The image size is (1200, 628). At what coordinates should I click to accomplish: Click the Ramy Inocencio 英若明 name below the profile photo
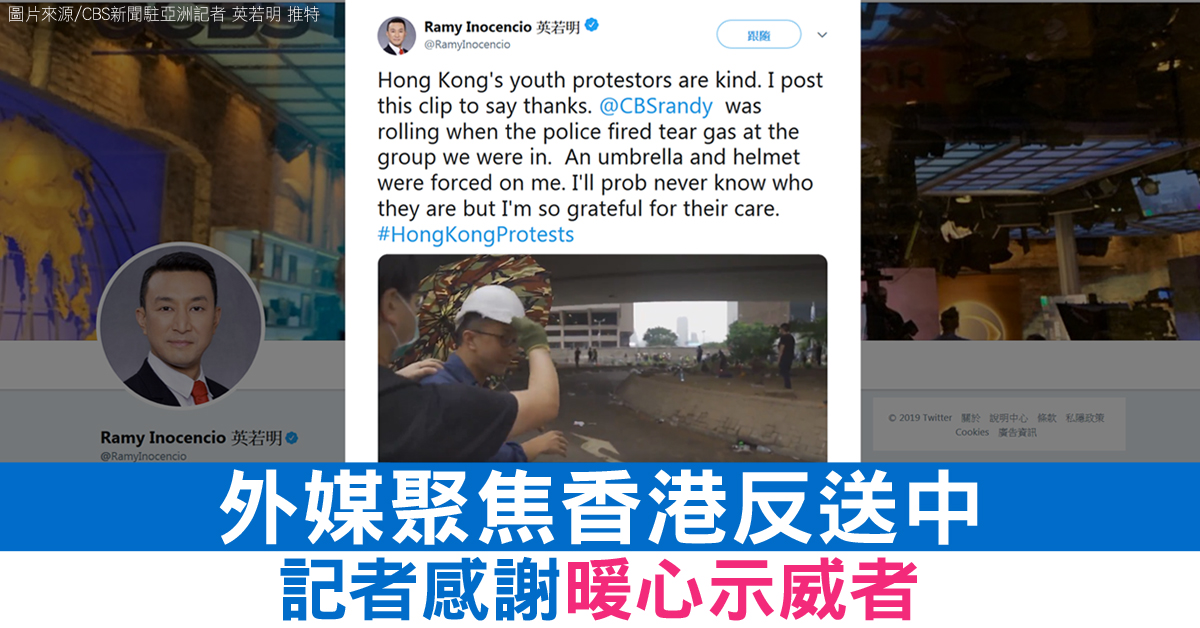click(190, 438)
